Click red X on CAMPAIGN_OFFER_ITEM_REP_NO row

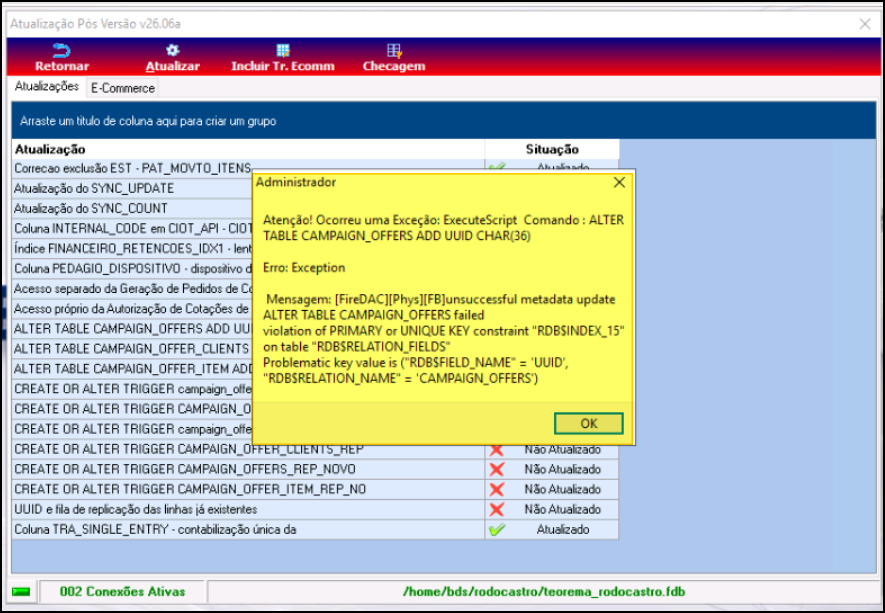point(497,489)
